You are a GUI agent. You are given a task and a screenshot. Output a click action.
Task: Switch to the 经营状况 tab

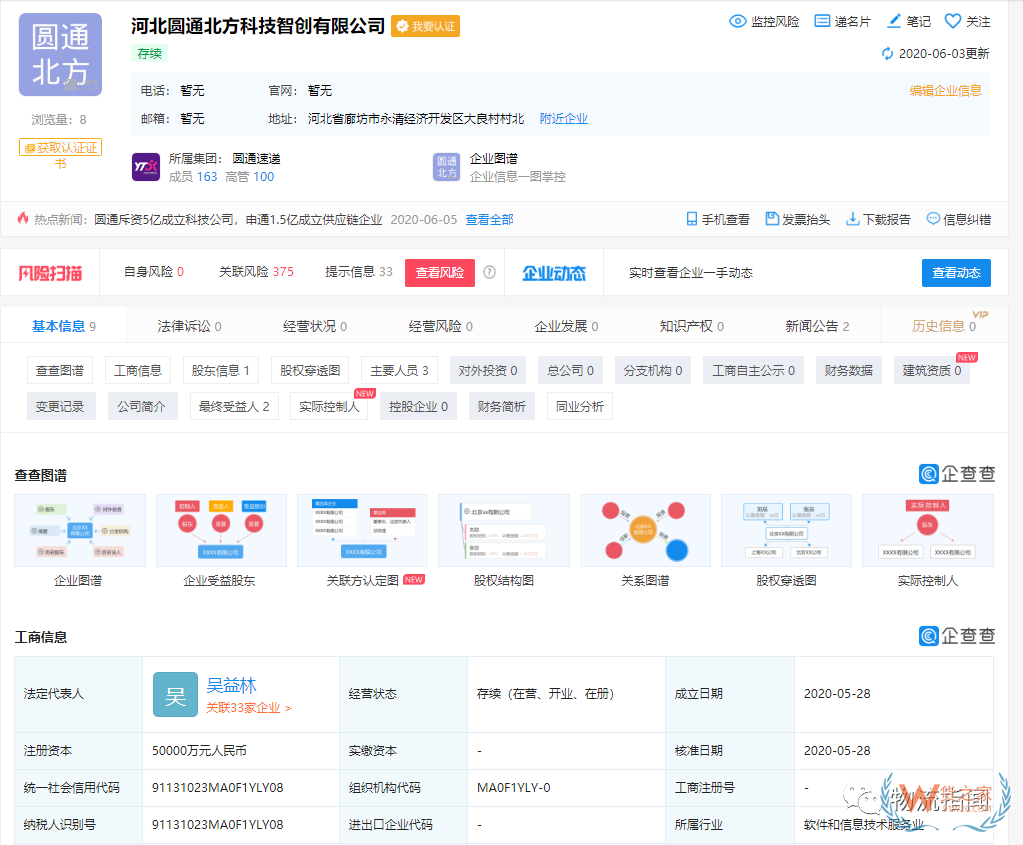315,326
